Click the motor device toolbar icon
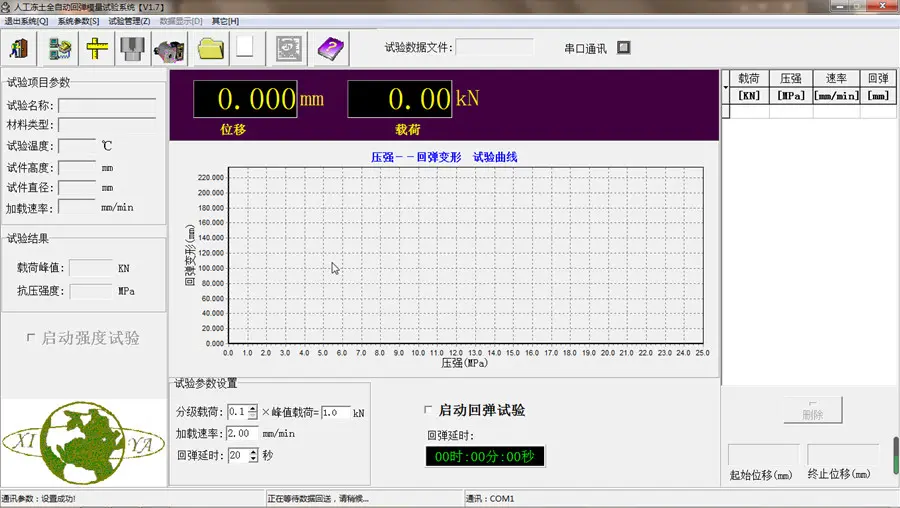Image resolution: width=900 pixels, height=508 pixels. click(x=169, y=49)
